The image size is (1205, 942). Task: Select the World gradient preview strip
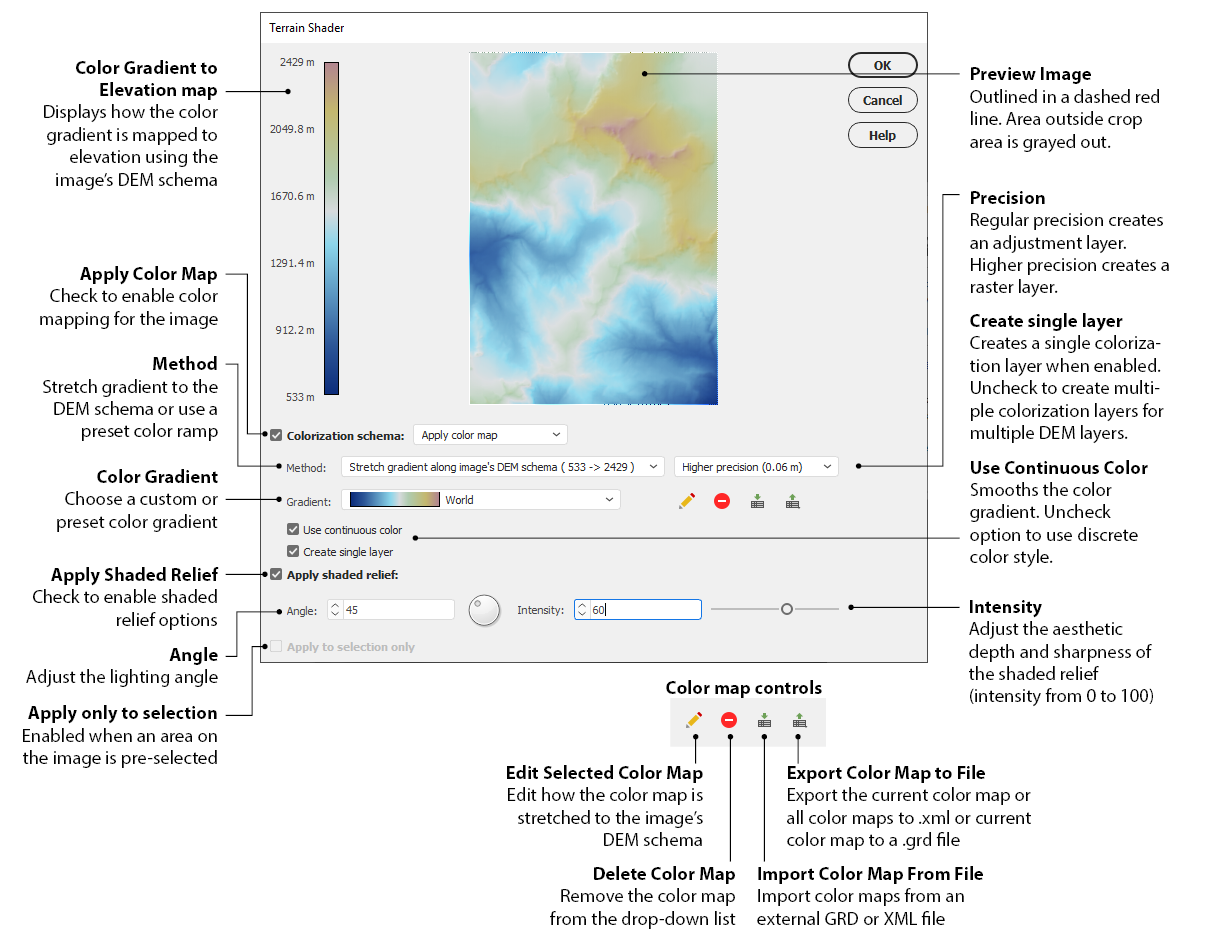click(x=393, y=499)
